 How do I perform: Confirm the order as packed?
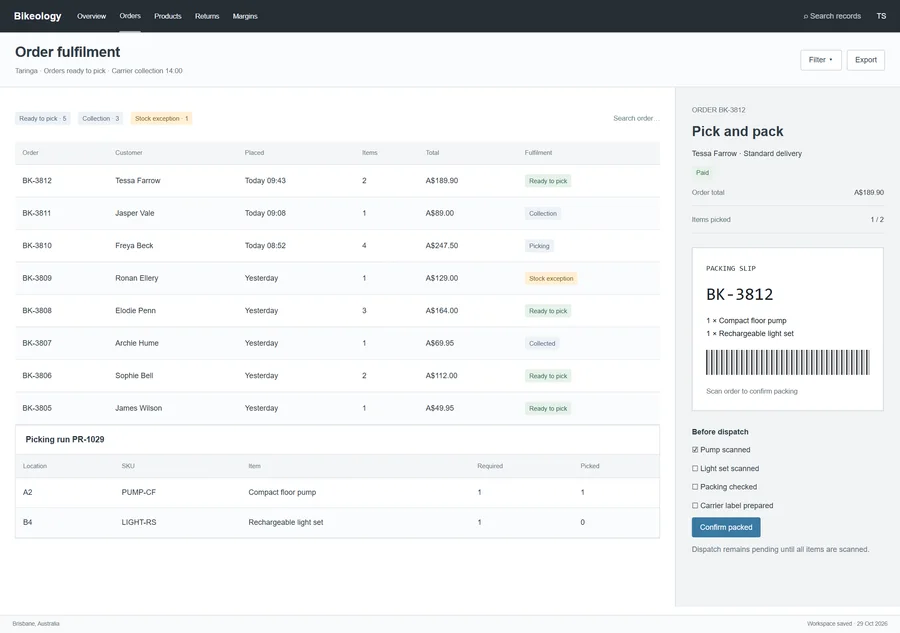pos(726,527)
